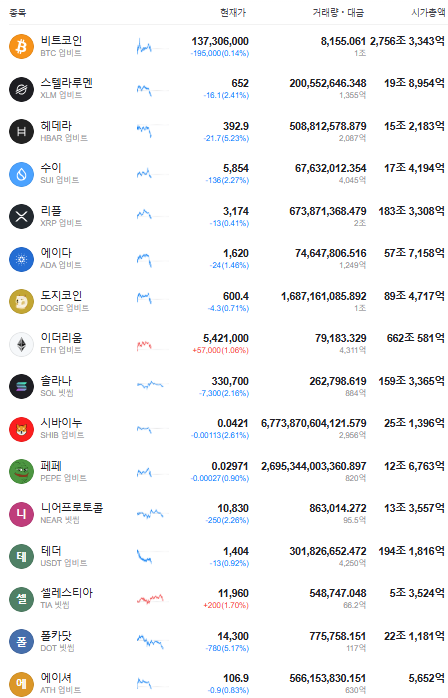Viewport: 448px width, 698px height.
Task: Open the 리플 coin name link
Action: [51, 211]
